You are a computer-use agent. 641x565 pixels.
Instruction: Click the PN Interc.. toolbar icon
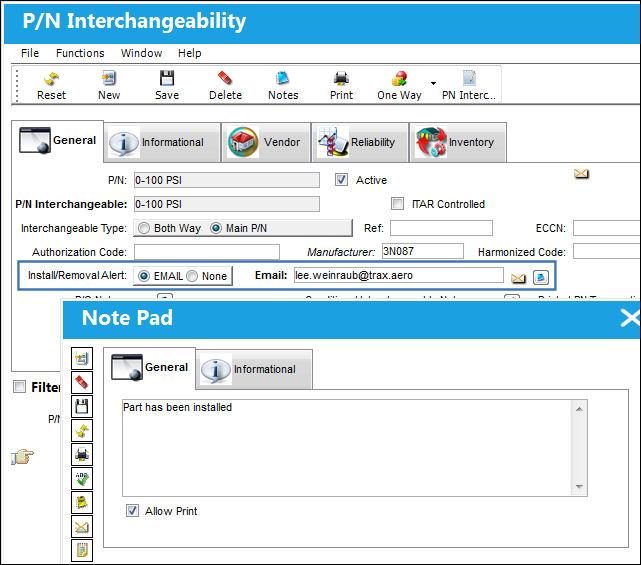point(468,85)
